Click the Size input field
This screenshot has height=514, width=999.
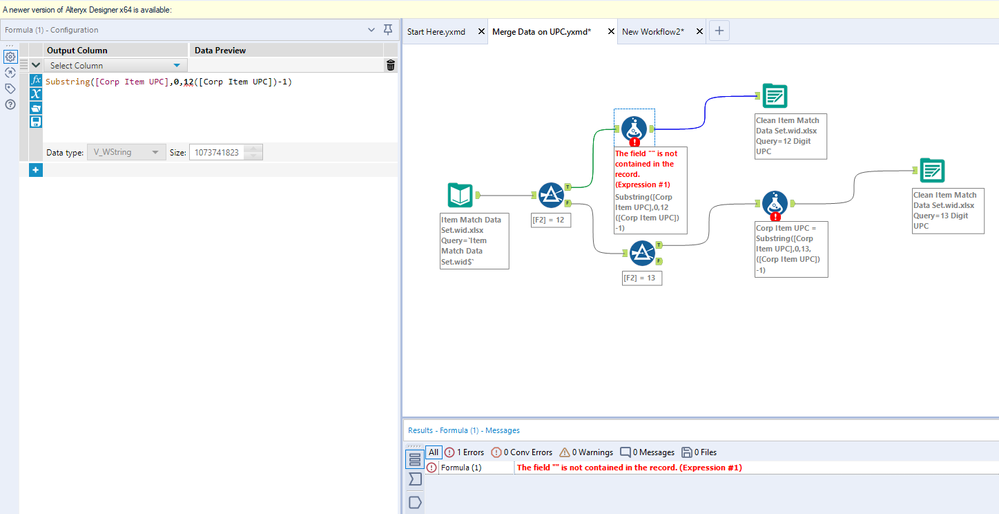click(217, 153)
